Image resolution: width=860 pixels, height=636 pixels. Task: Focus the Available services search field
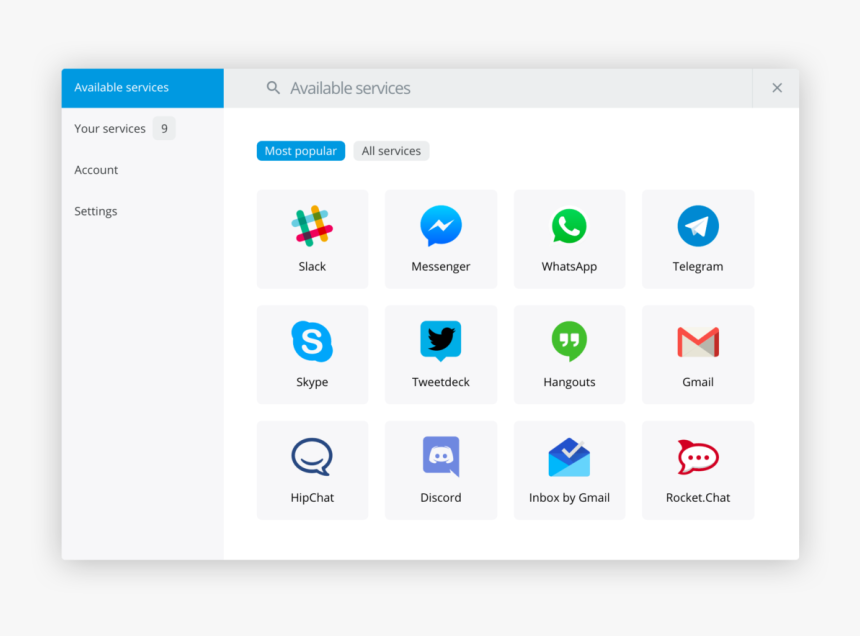(488, 88)
